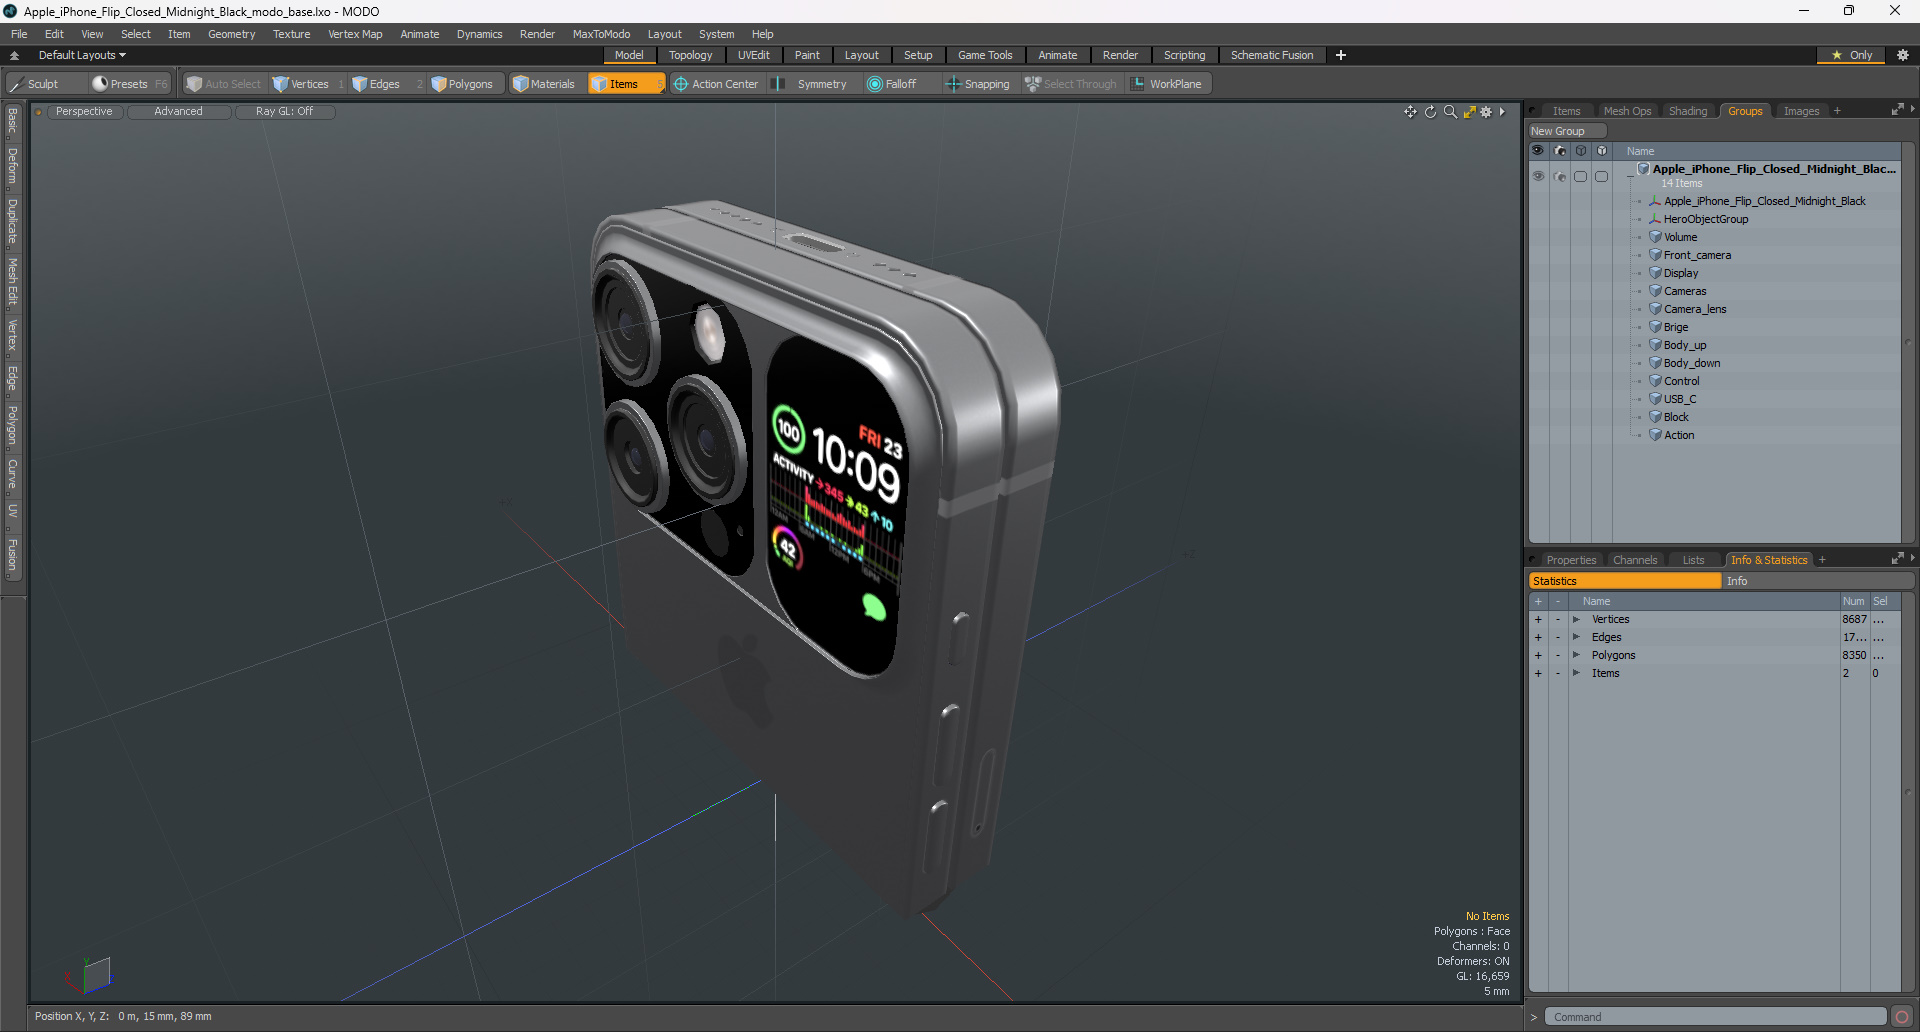Click the record button beside Command field

1902,1017
